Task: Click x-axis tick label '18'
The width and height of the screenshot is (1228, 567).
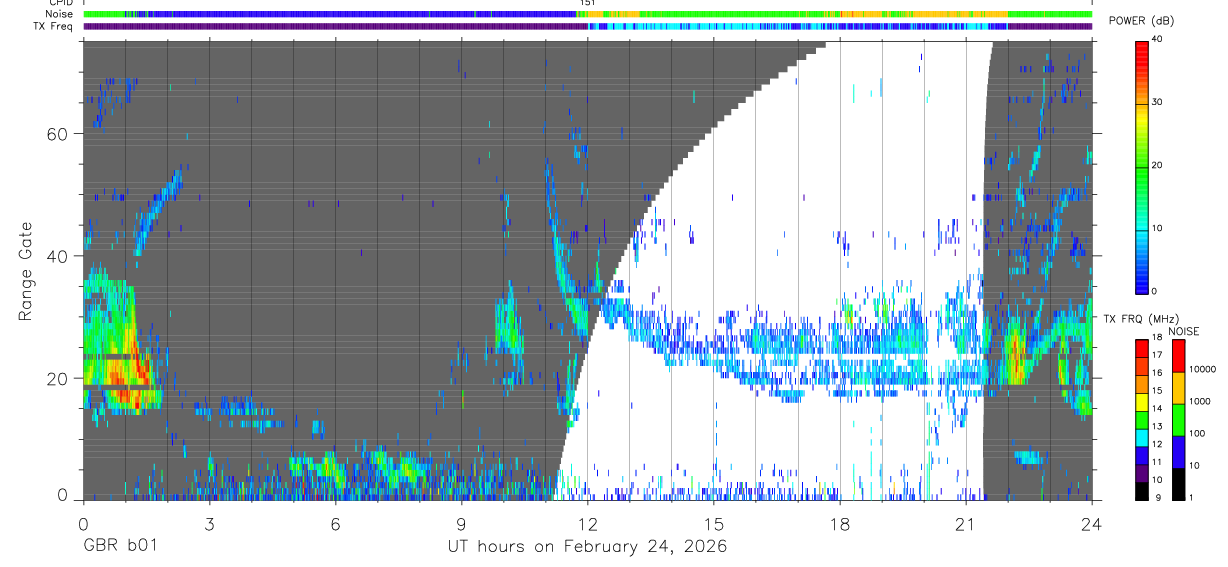Action: pyautogui.click(x=839, y=524)
